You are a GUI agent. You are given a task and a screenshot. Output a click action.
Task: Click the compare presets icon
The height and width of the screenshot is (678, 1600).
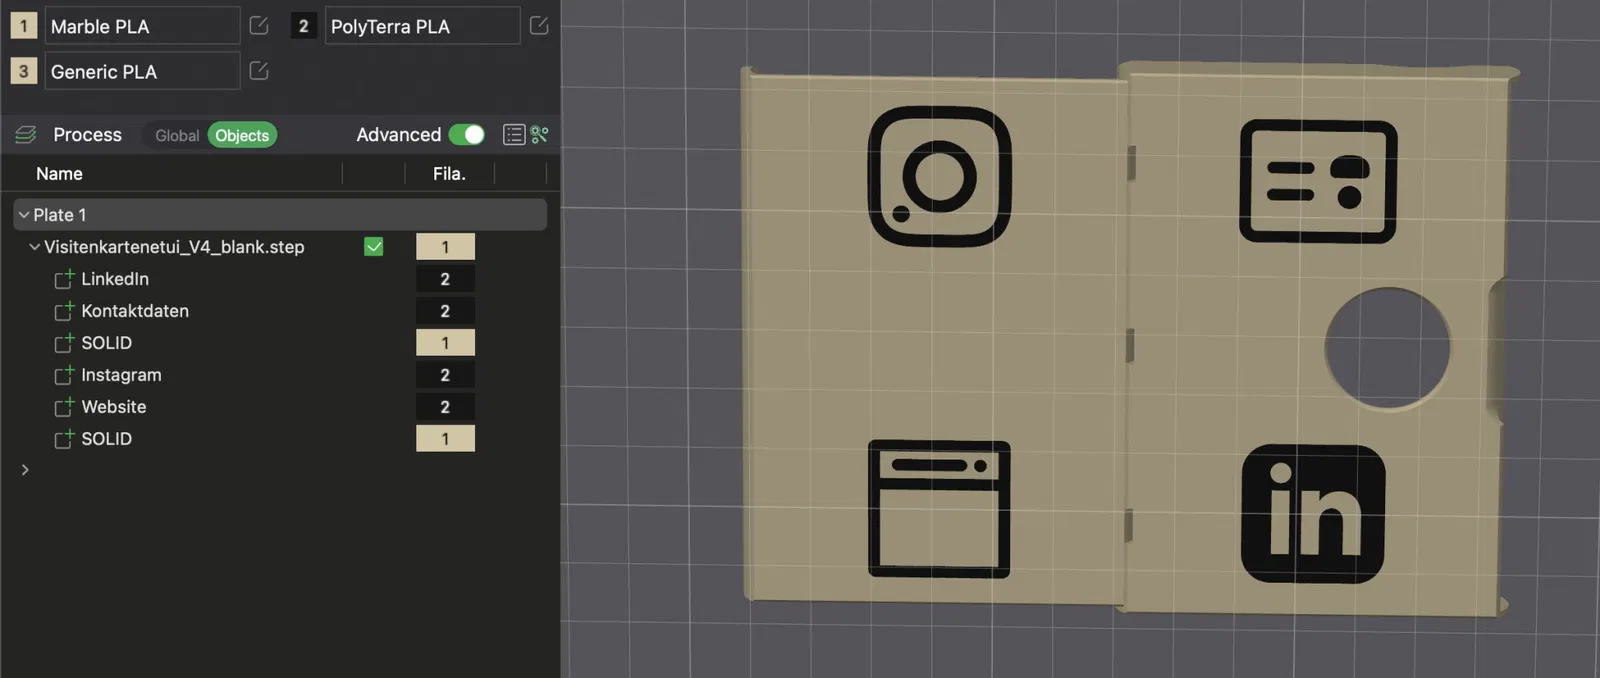540,135
